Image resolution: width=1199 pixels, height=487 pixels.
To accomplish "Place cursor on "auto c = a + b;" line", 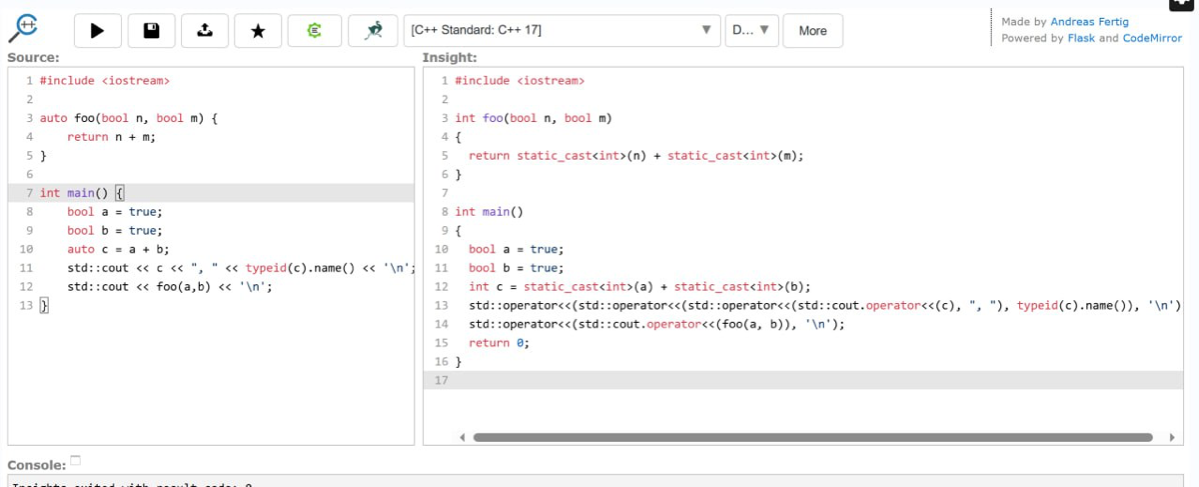I will (118, 249).
